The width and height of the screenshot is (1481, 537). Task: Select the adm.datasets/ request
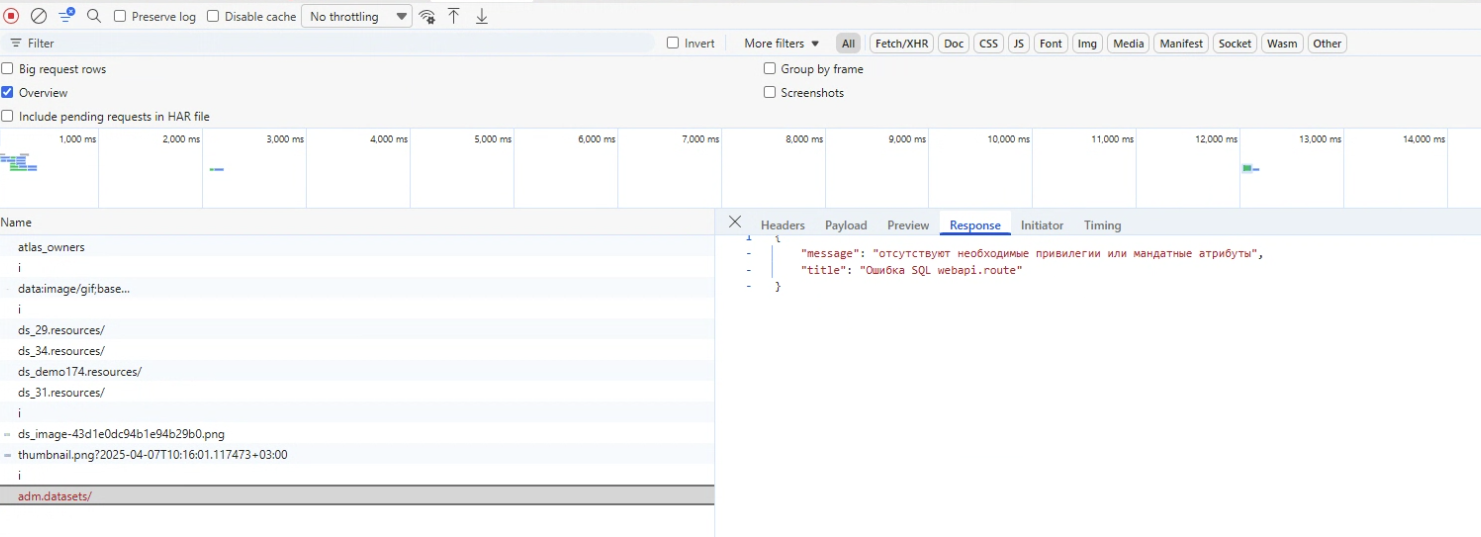coord(55,496)
